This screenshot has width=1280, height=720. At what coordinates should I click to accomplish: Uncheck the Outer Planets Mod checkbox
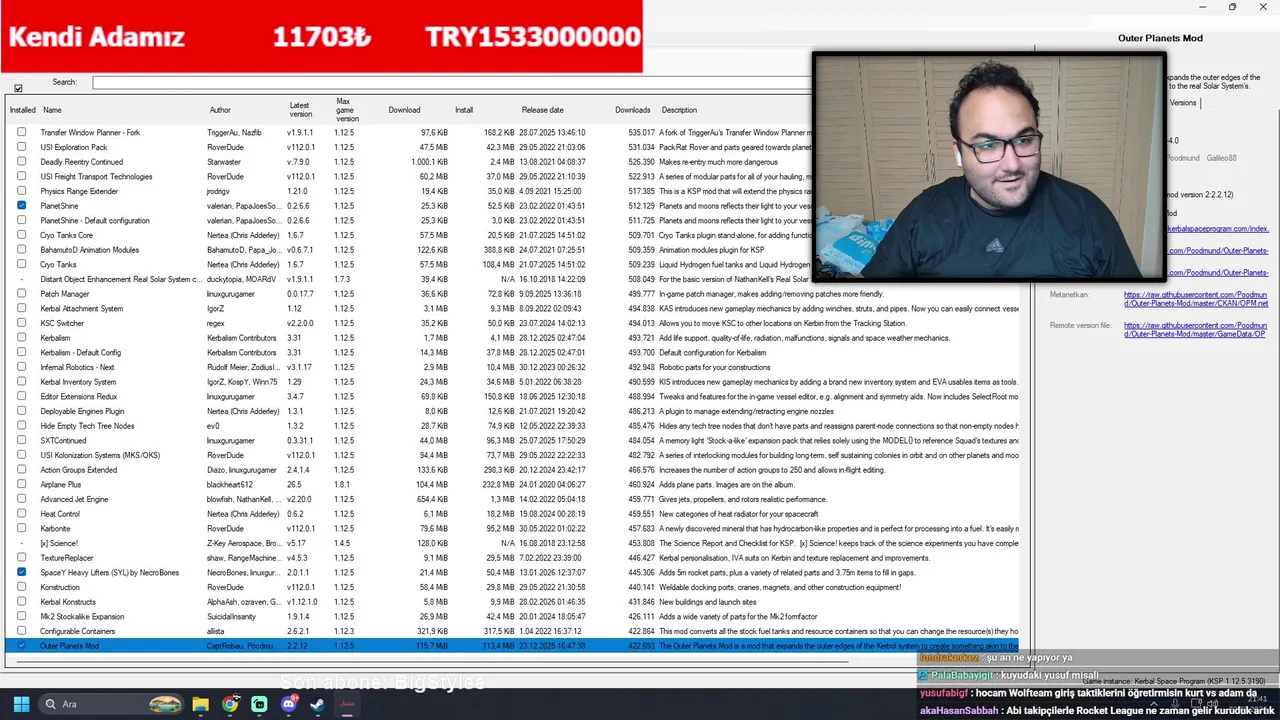click(22, 646)
